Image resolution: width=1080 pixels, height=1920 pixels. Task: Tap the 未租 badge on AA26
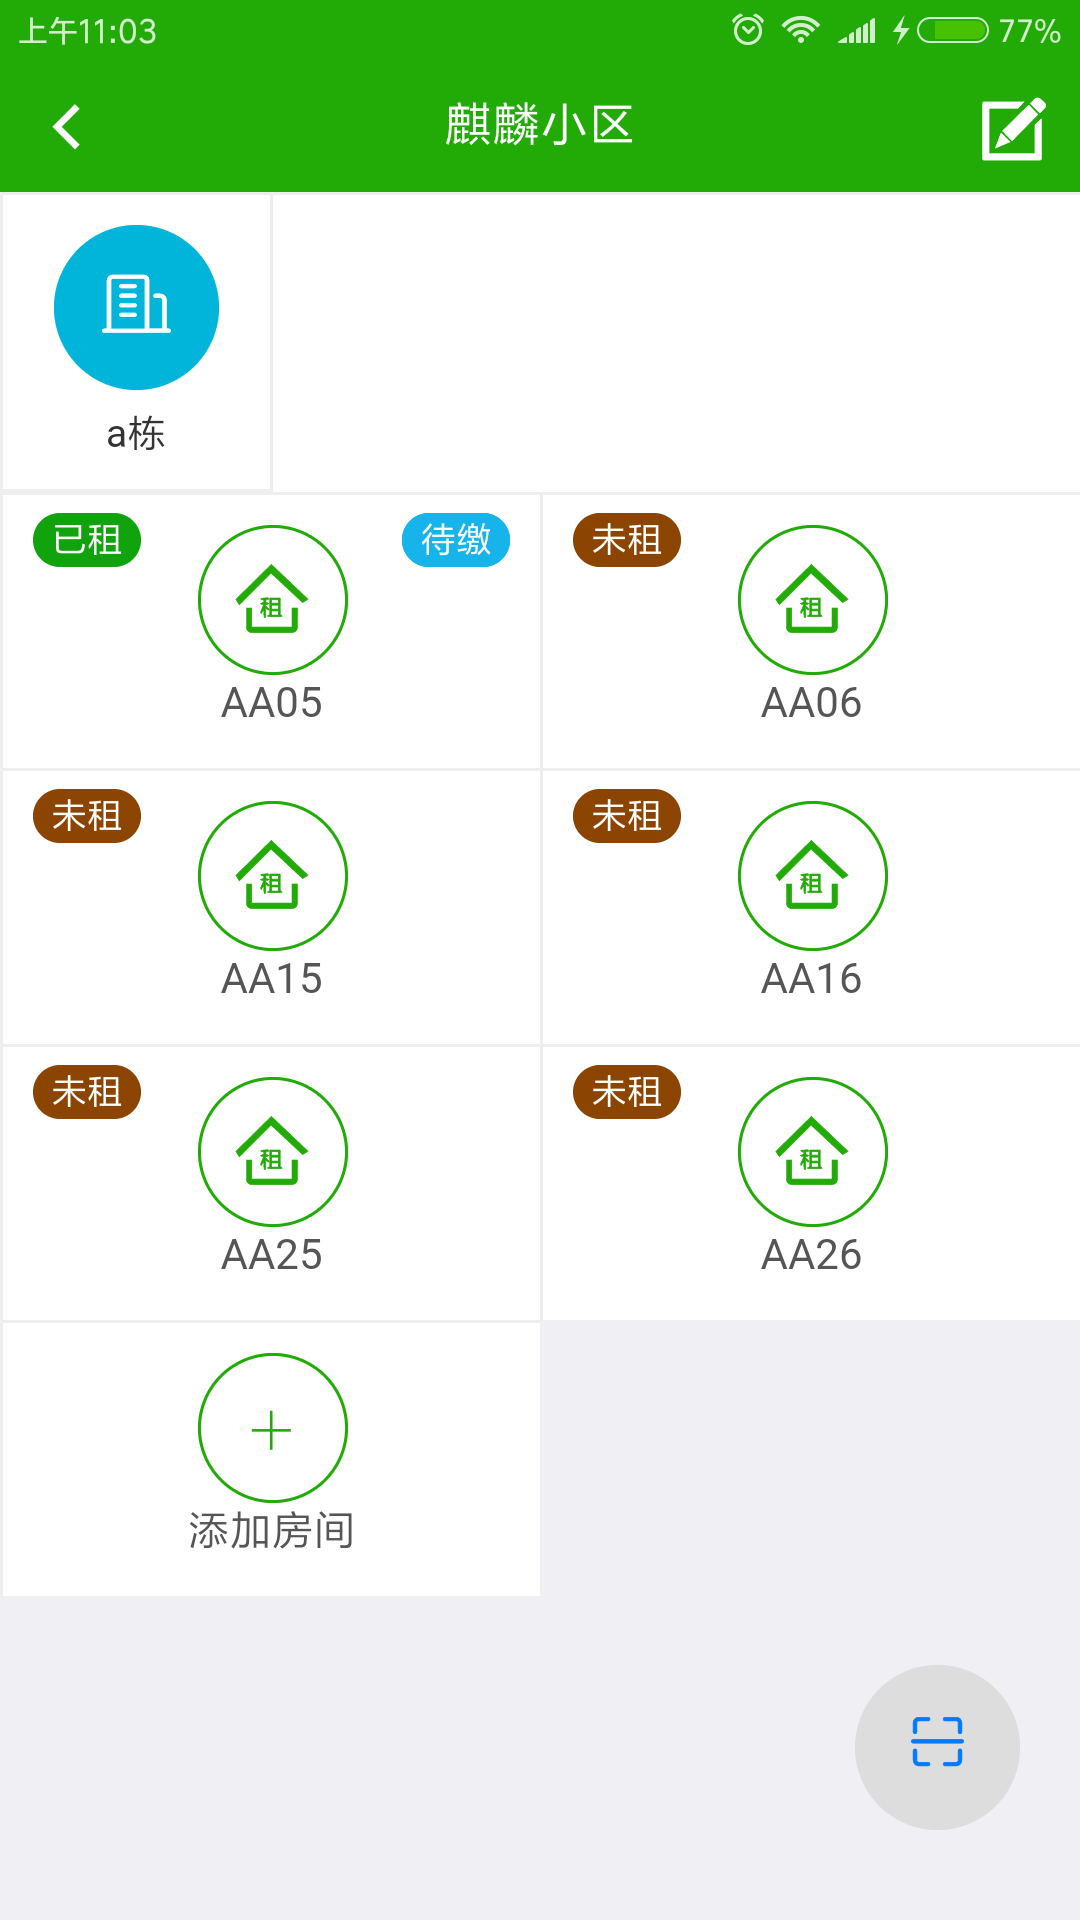click(627, 1092)
